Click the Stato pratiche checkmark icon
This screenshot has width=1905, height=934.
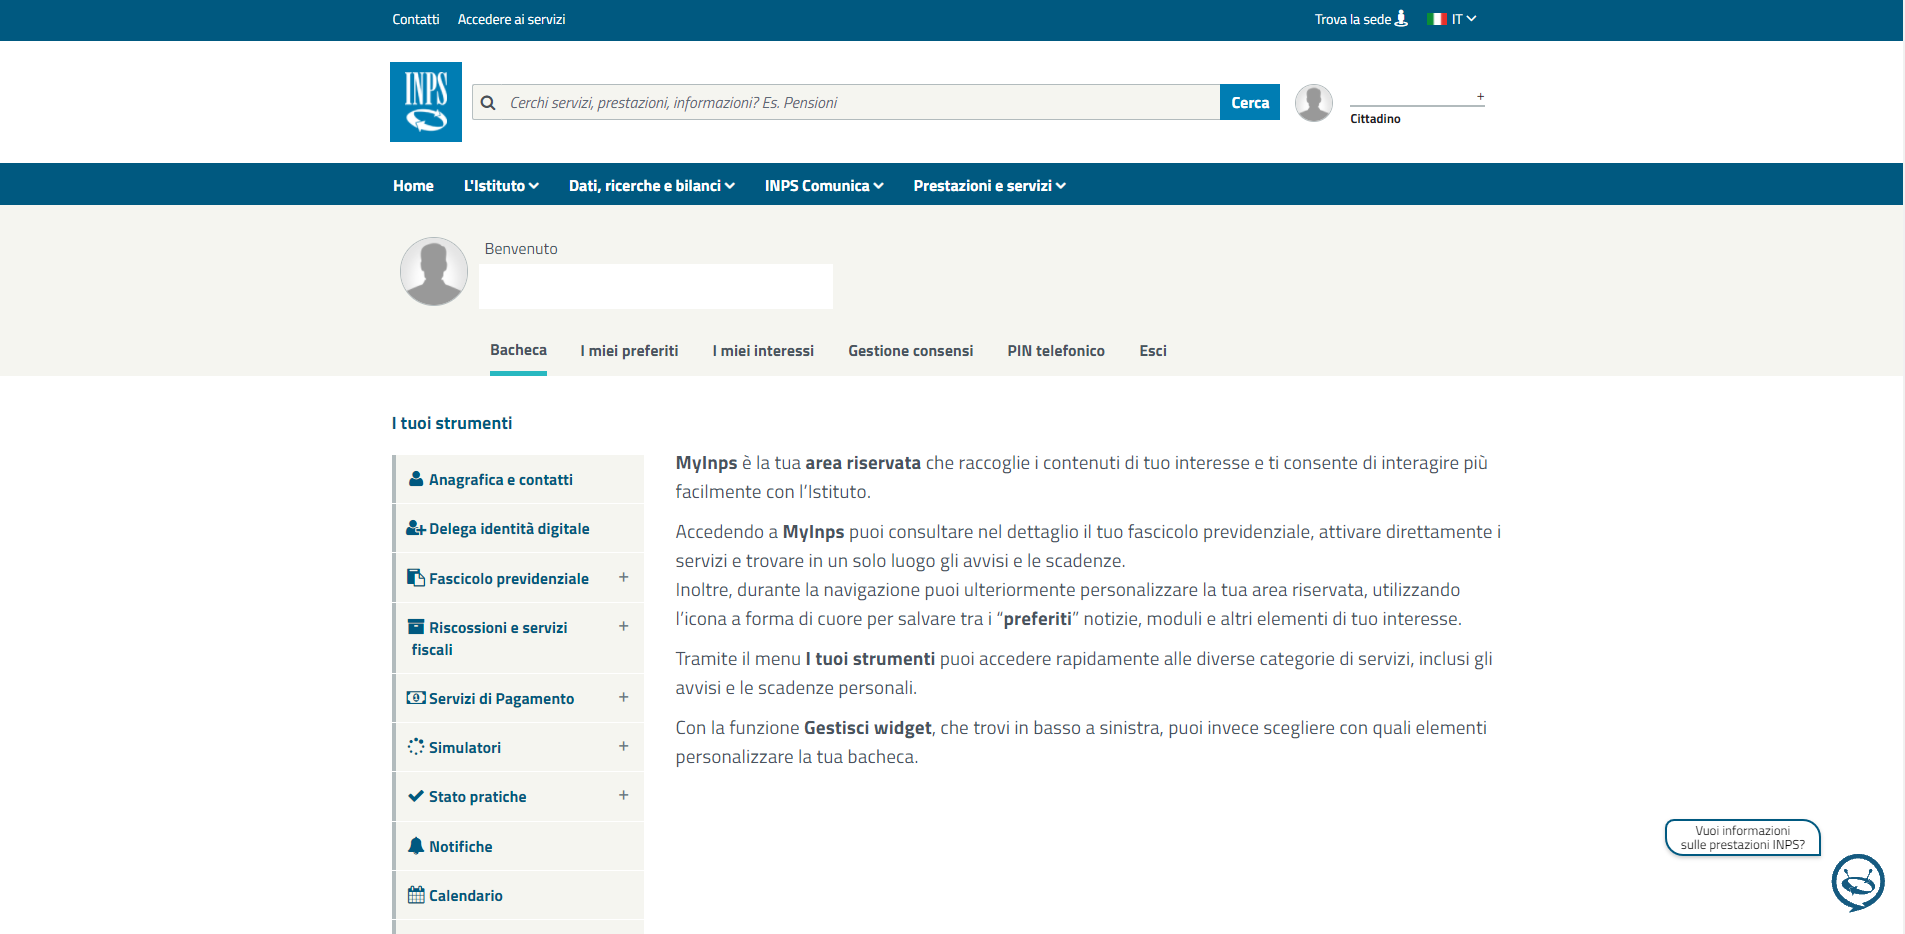point(416,796)
